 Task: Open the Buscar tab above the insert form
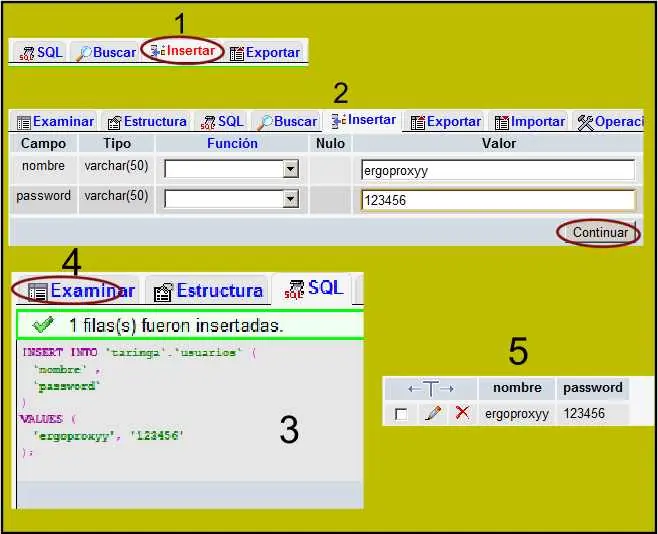[x=287, y=122]
